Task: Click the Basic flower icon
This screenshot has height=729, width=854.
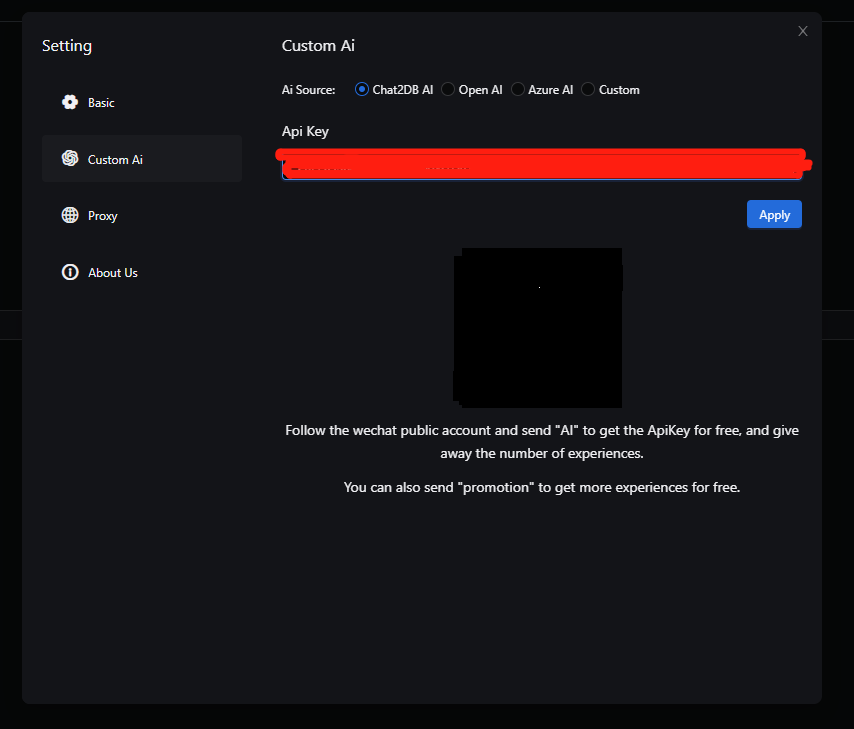Action: tap(70, 102)
